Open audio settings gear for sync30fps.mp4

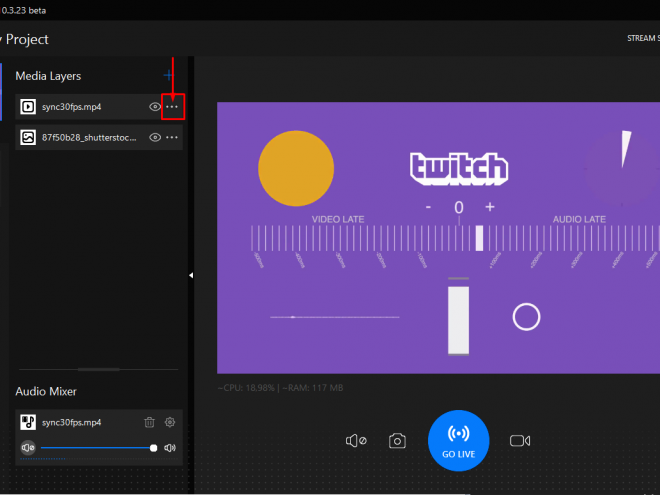170,422
